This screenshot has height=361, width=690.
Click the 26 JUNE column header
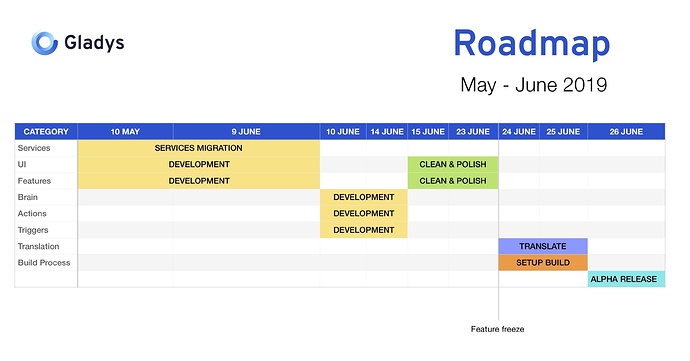pos(626,132)
